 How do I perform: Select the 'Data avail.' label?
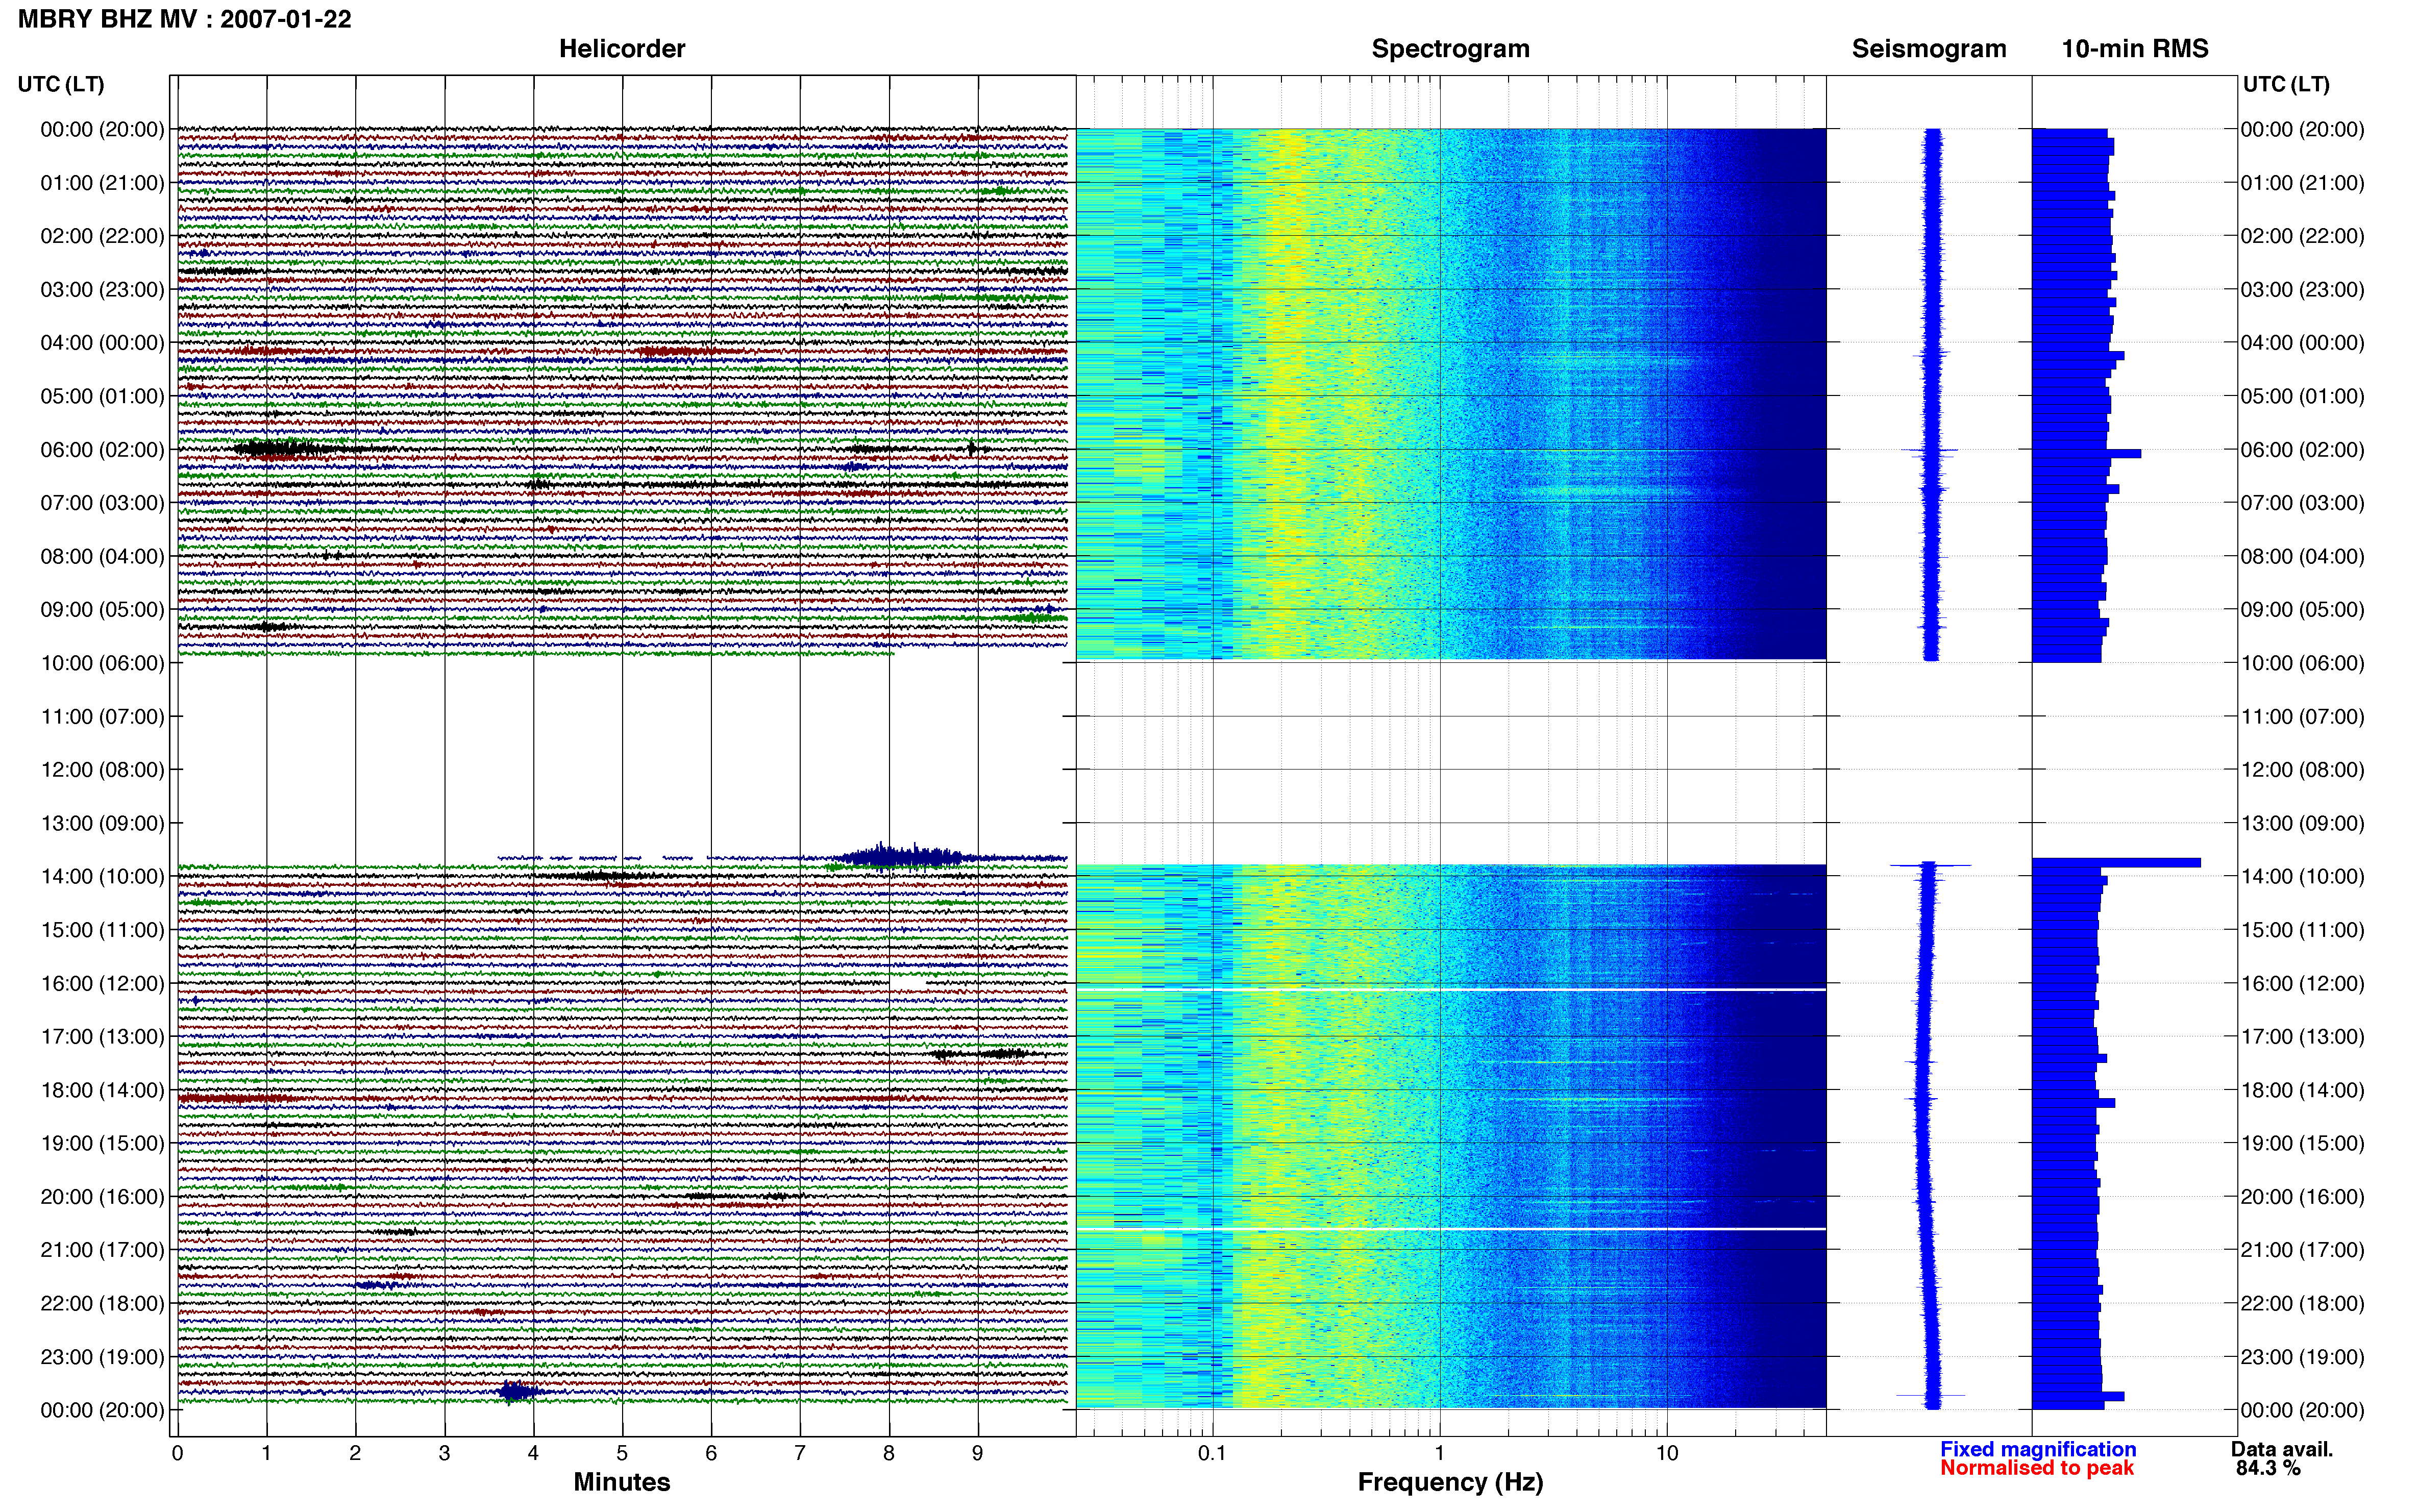(x=2282, y=1449)
